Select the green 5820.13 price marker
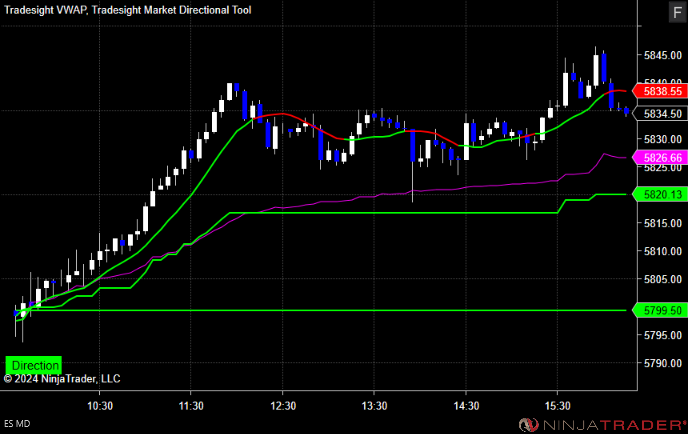Image resolution: width=688 pixels, height=434 pixels. click(660, 194)
